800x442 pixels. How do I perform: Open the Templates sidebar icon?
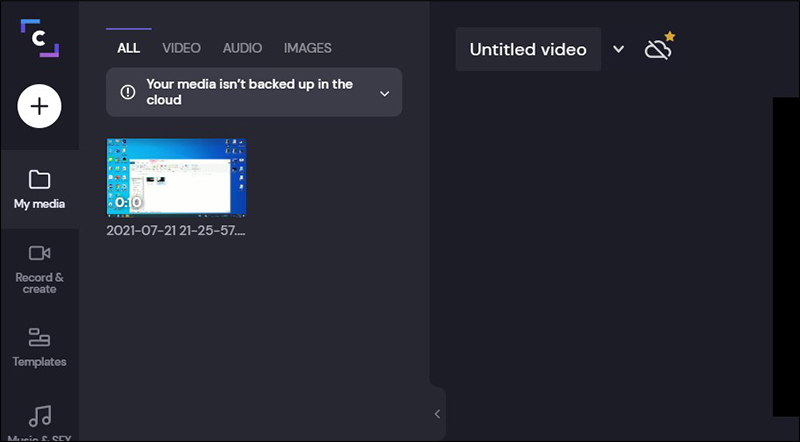point(39,337)
